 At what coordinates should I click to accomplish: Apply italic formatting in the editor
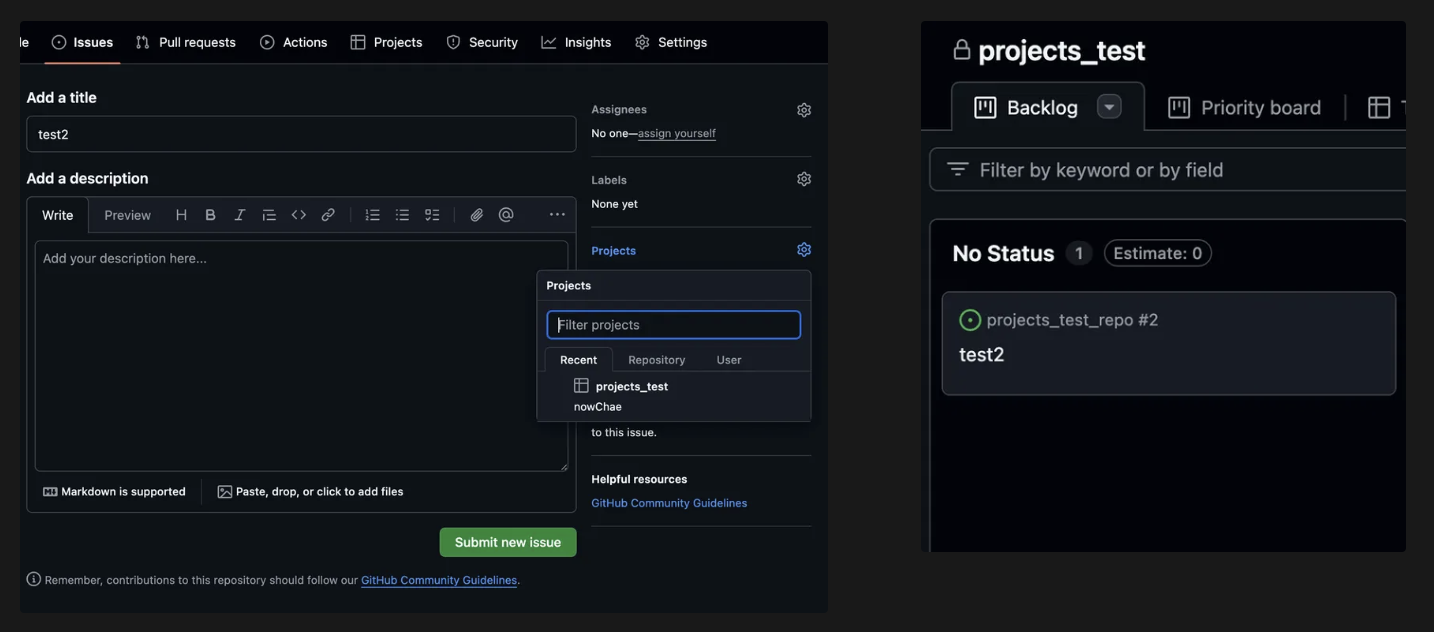pyautogui.click(x=240, y=215)
